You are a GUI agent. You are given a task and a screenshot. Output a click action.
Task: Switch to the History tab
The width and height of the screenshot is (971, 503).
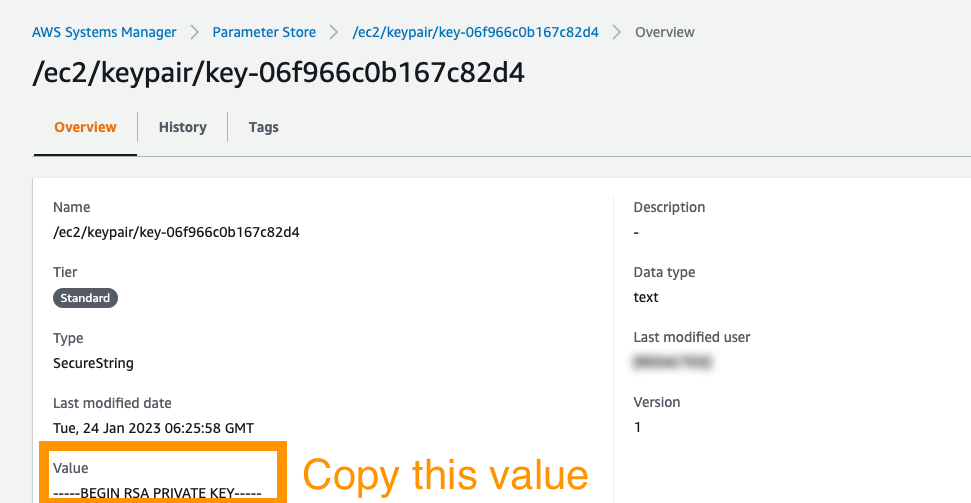point(183,127)
